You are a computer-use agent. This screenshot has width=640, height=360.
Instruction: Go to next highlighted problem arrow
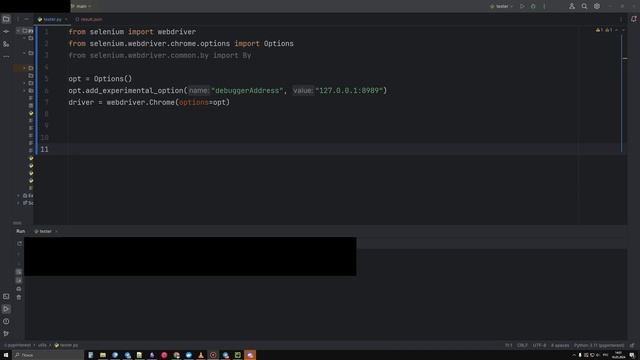coord(623,30)
